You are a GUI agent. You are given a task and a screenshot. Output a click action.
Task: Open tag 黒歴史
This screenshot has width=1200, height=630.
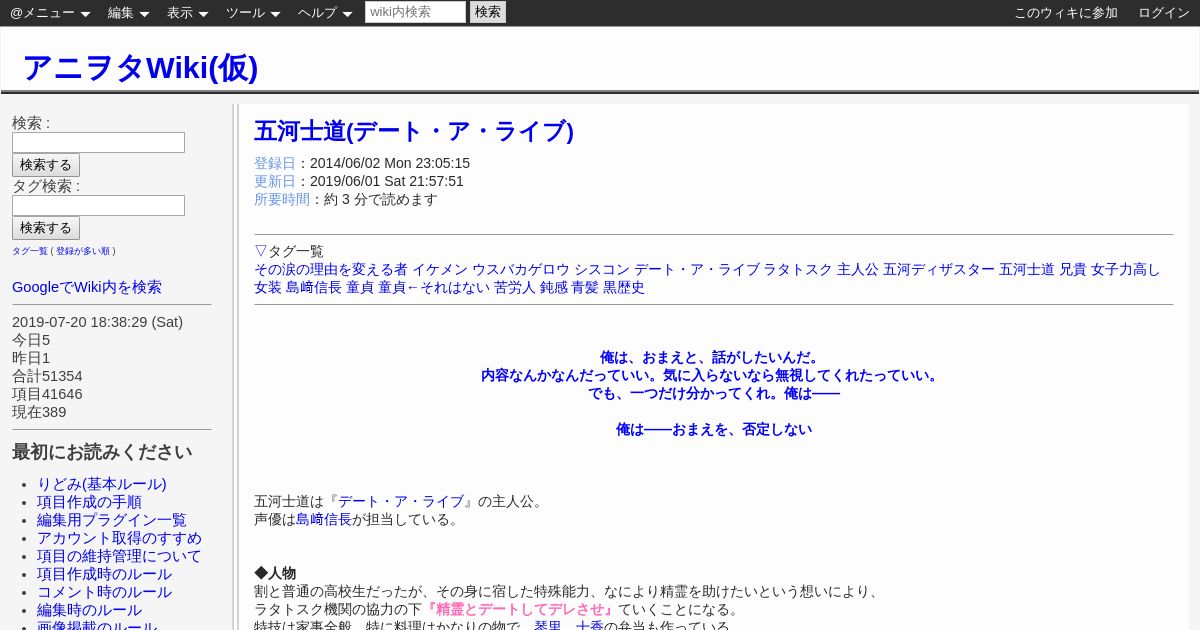[x=624, y=287]
